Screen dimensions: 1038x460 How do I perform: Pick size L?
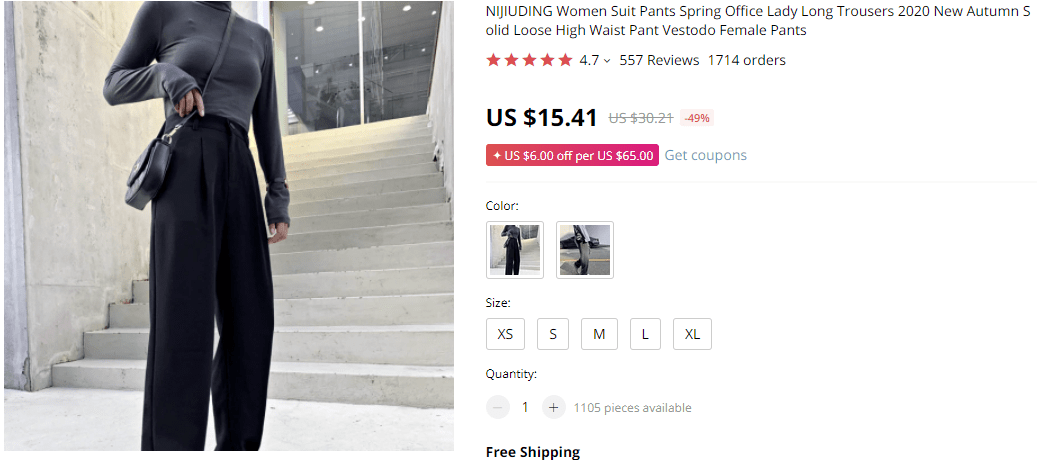645,334
